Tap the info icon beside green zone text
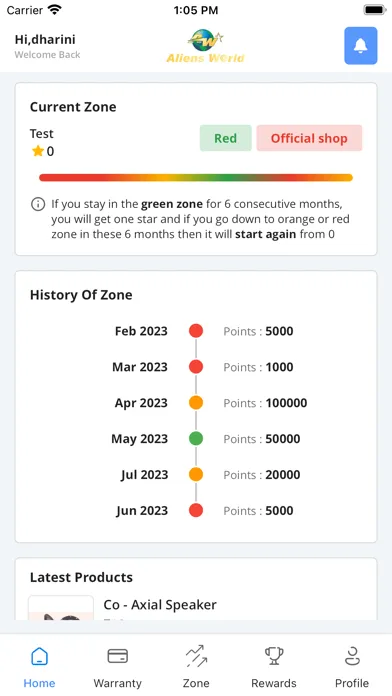Image resolution: width=392 pixels, height=696 pixels. [38, 204]
